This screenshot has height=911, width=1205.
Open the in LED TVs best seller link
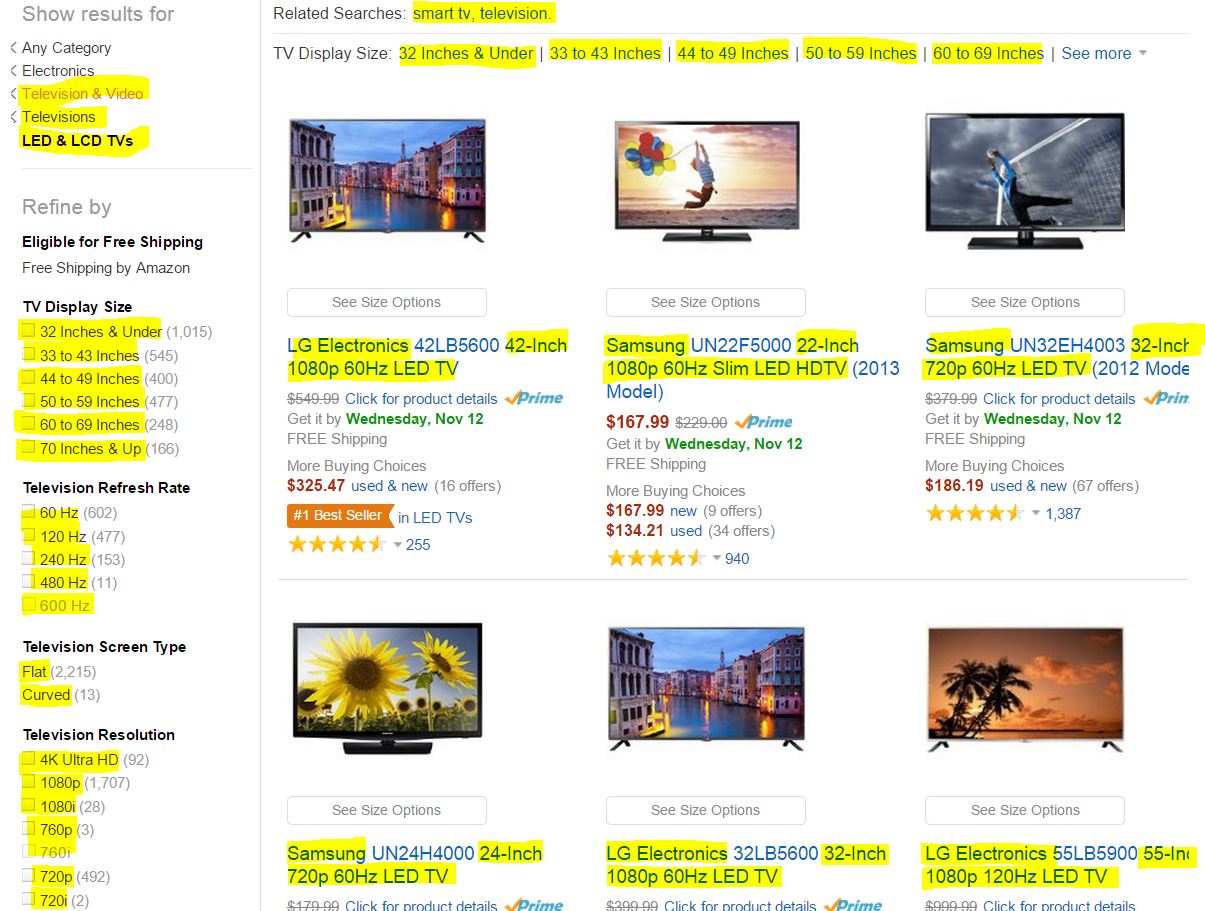[435, 517]
